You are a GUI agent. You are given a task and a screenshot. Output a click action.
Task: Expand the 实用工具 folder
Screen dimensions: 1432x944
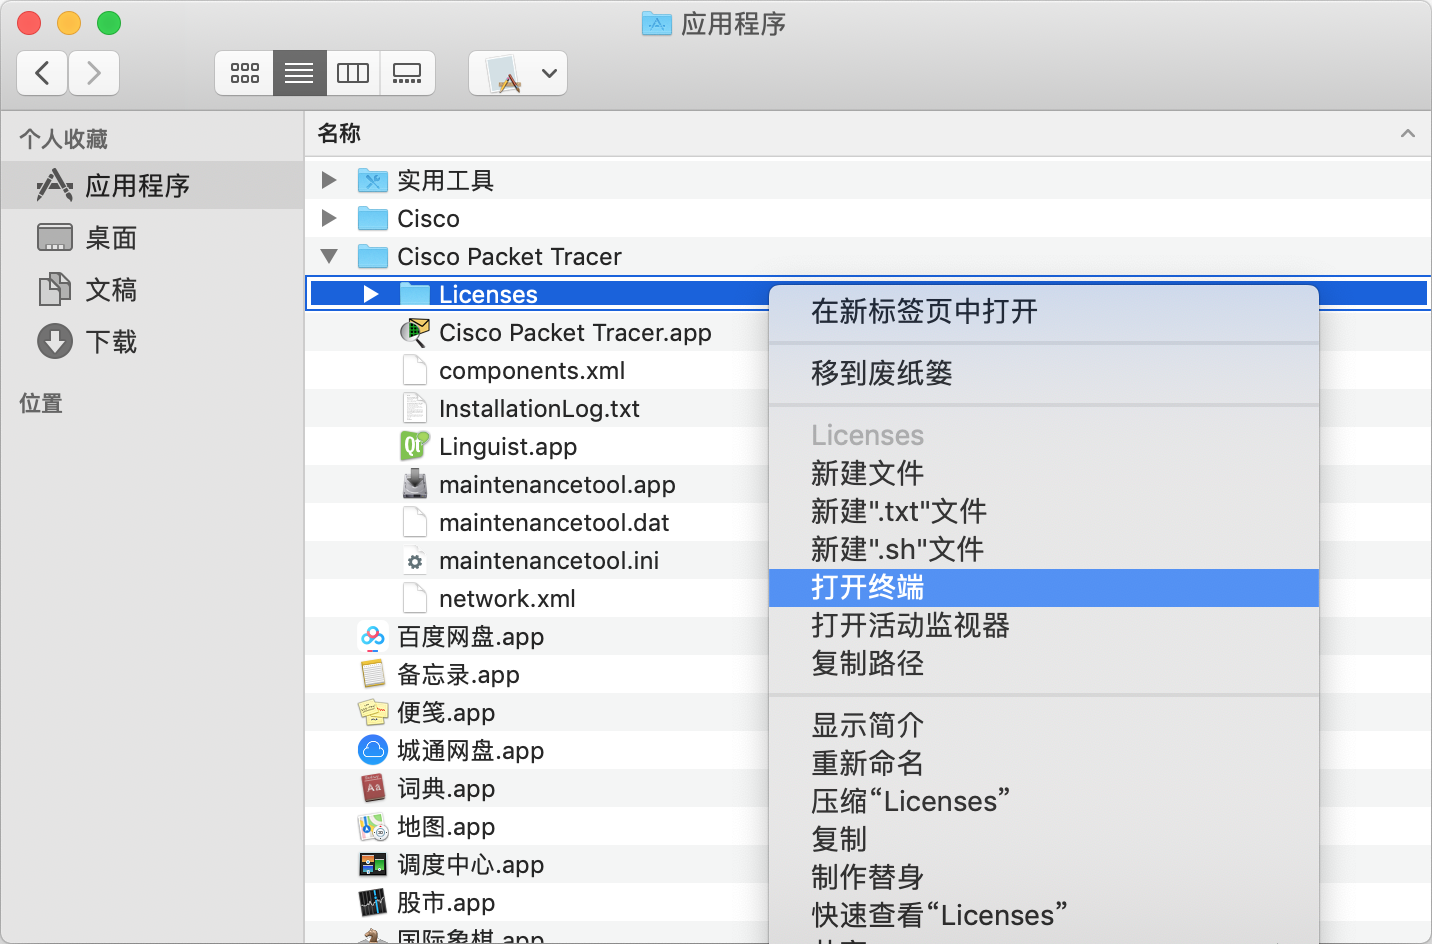pyautogui.click(x=329, y=180)
